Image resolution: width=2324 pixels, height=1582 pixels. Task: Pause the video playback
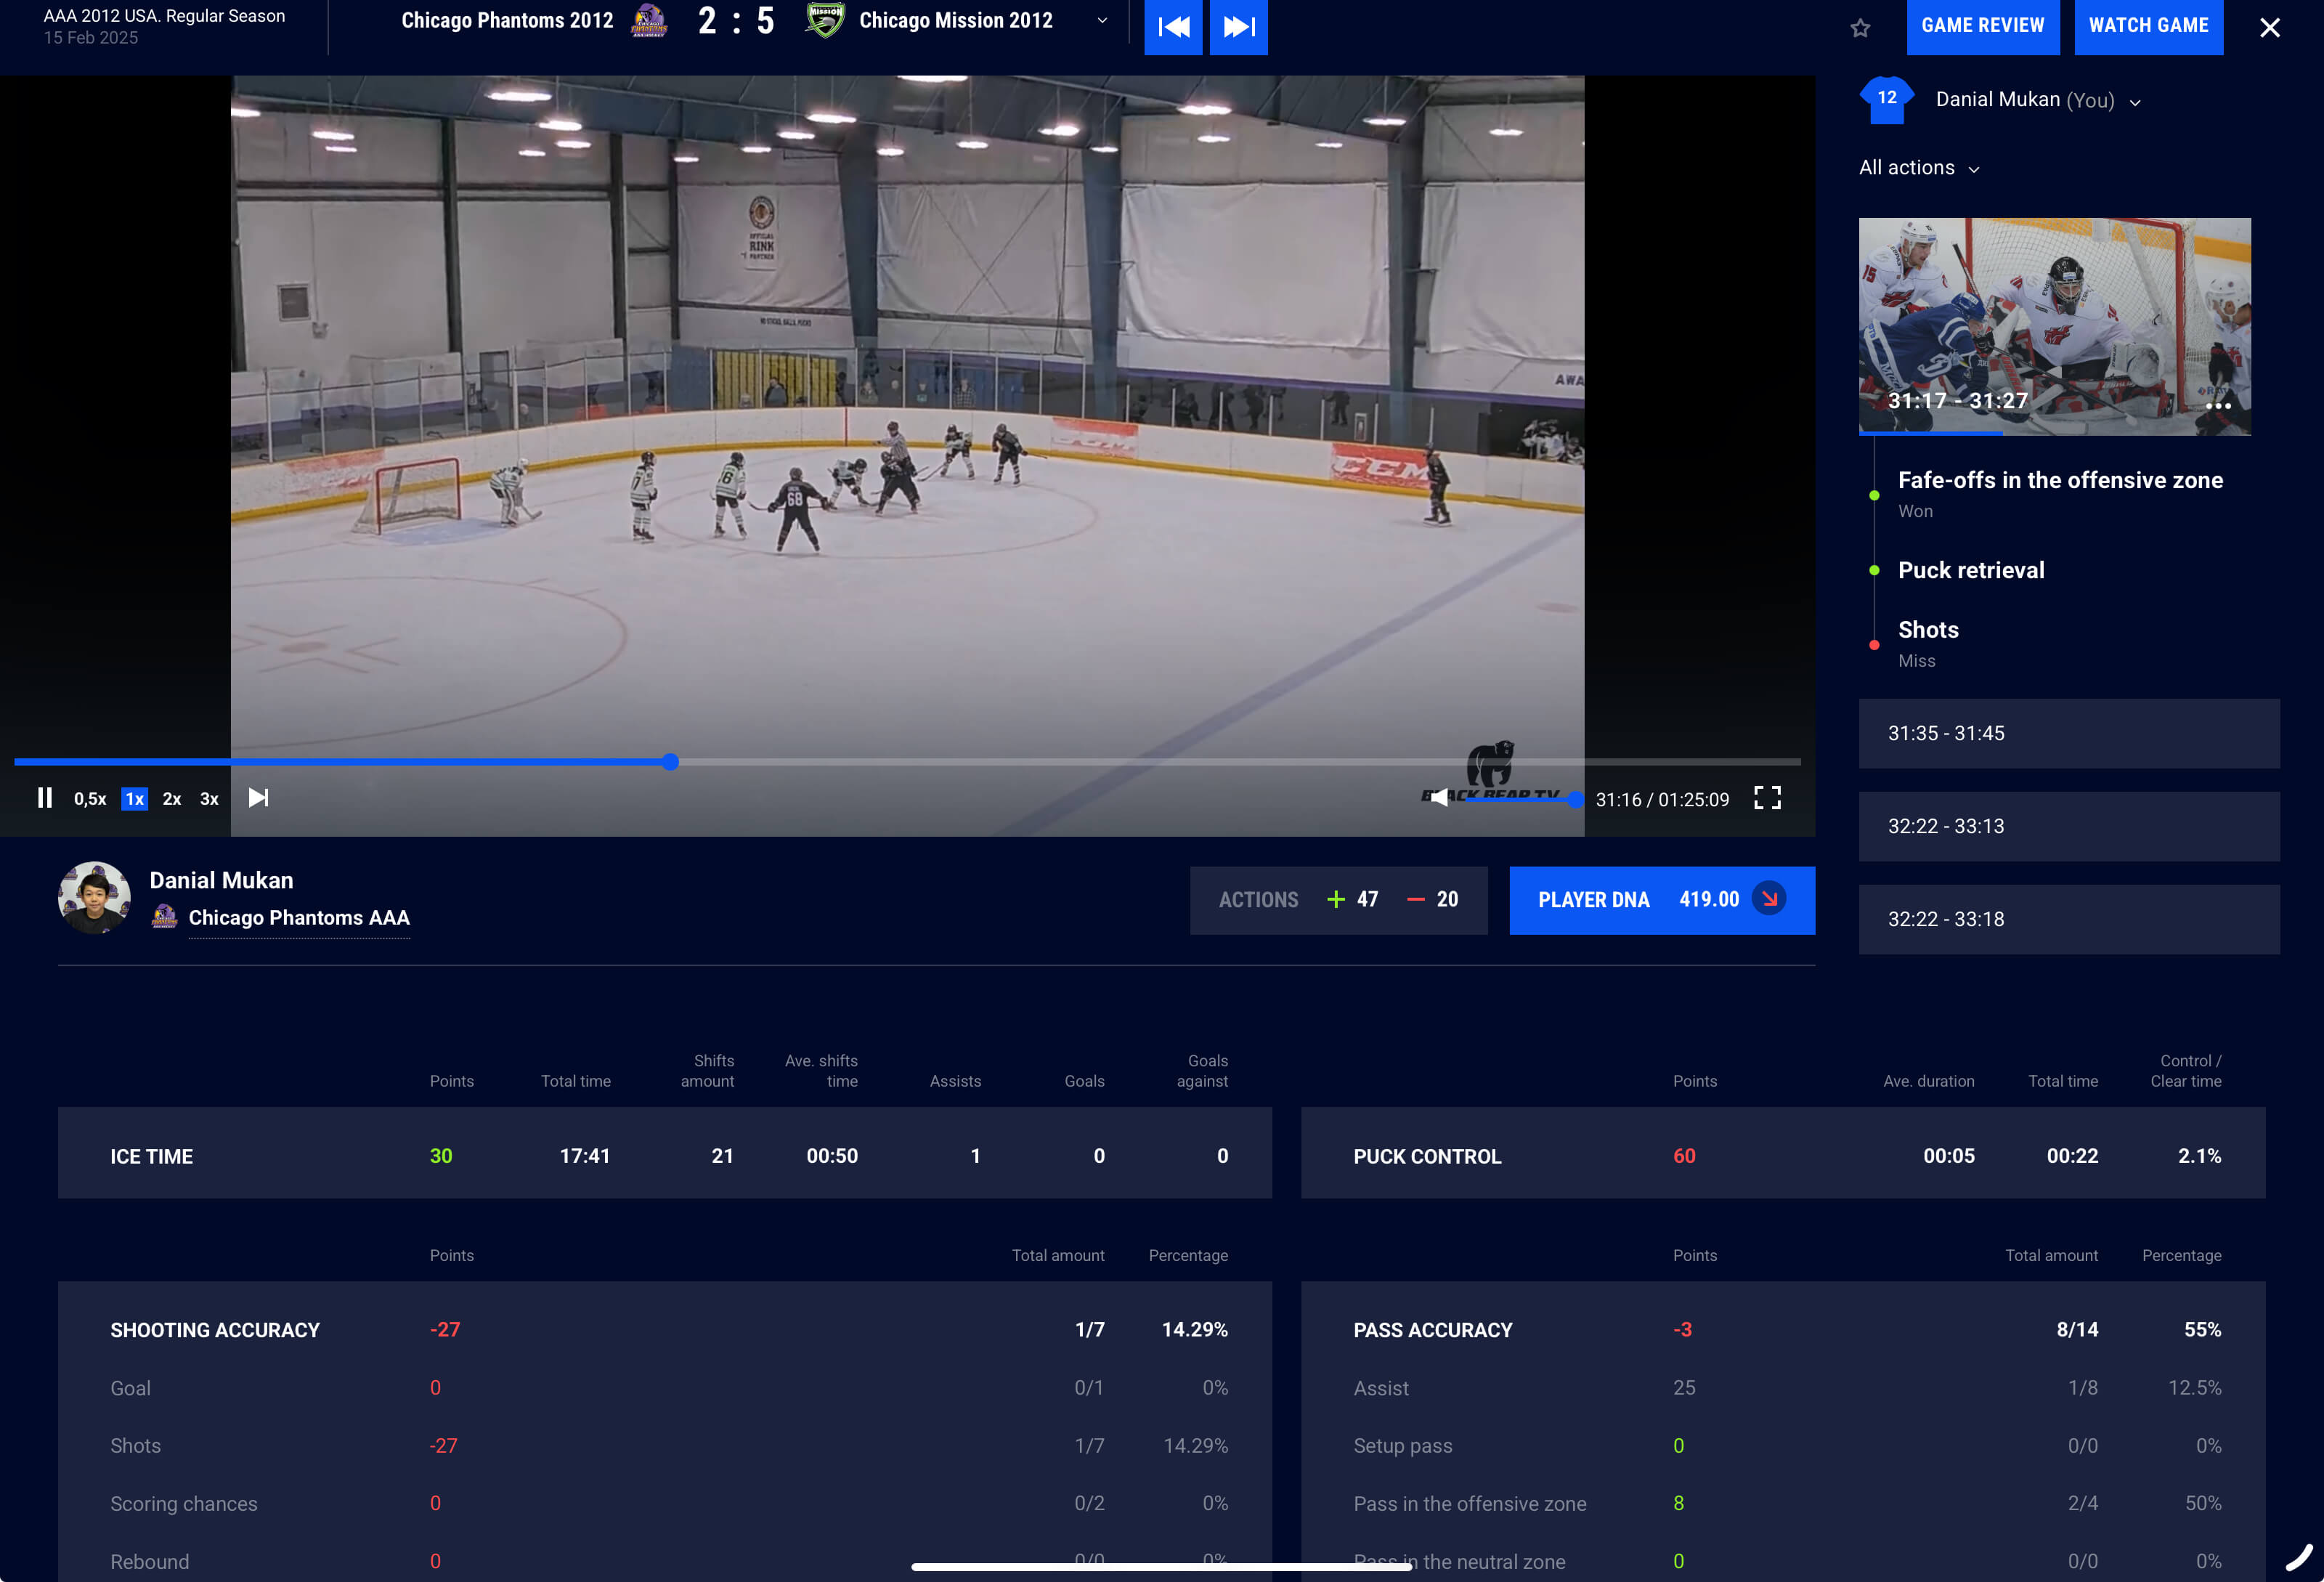44,798
